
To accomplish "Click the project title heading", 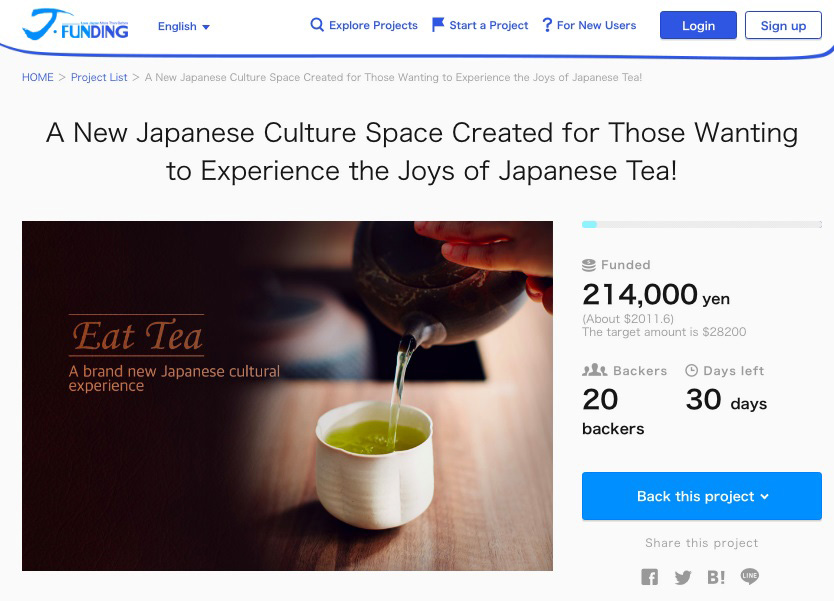I will [421, 151].
